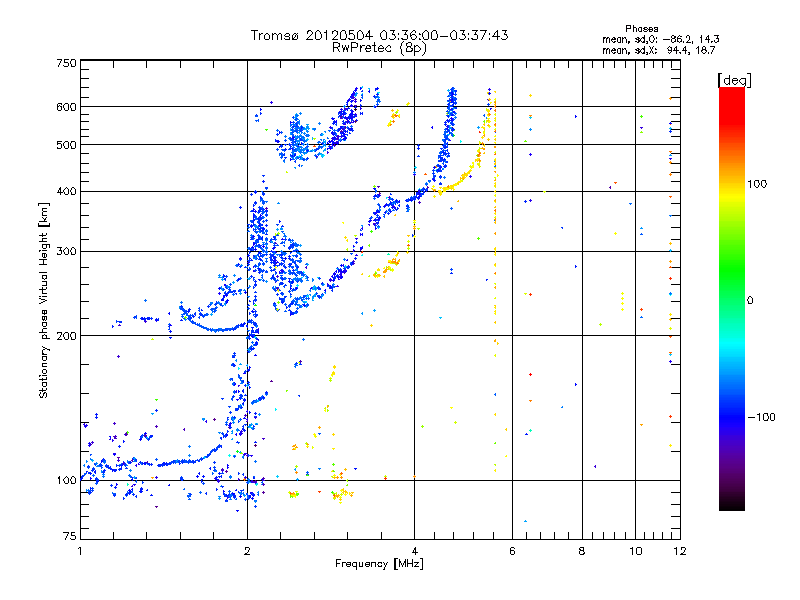
Task: Click the x-axis tick label '4'
Action: (x=414, y=551)
